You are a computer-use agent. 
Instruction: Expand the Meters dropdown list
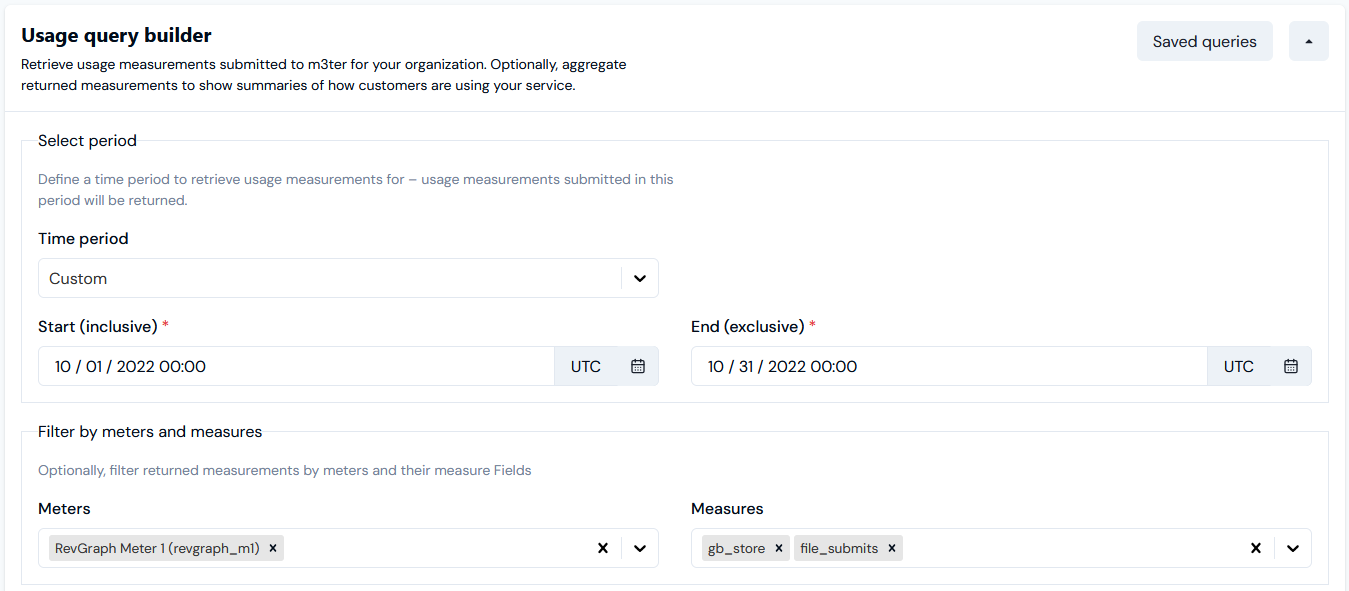(640, 548)
